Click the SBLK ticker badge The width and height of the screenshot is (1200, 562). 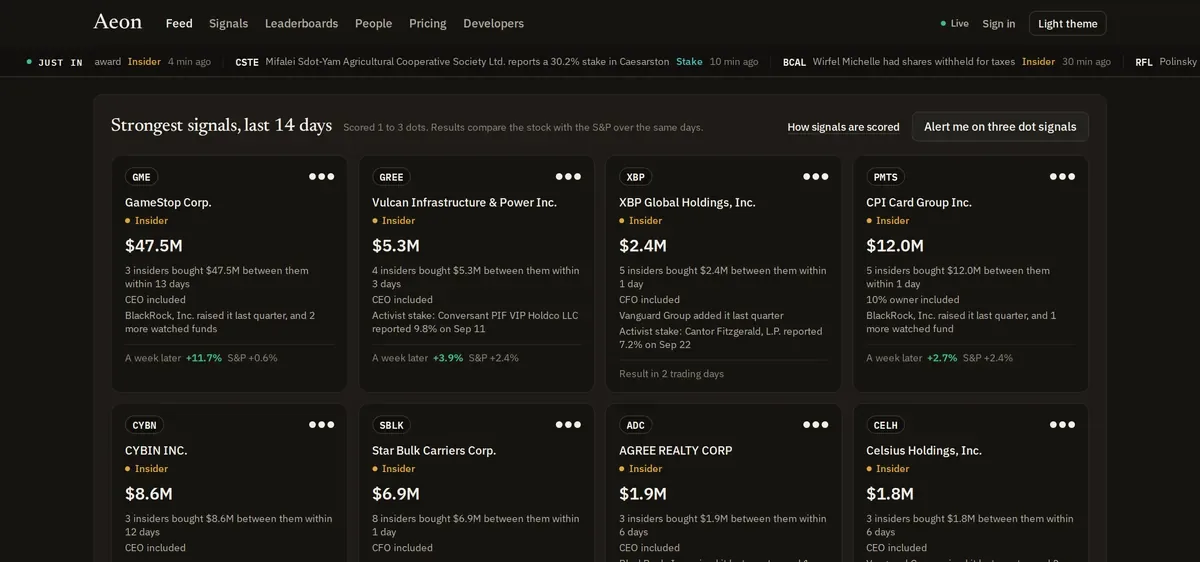coord(391,425)
